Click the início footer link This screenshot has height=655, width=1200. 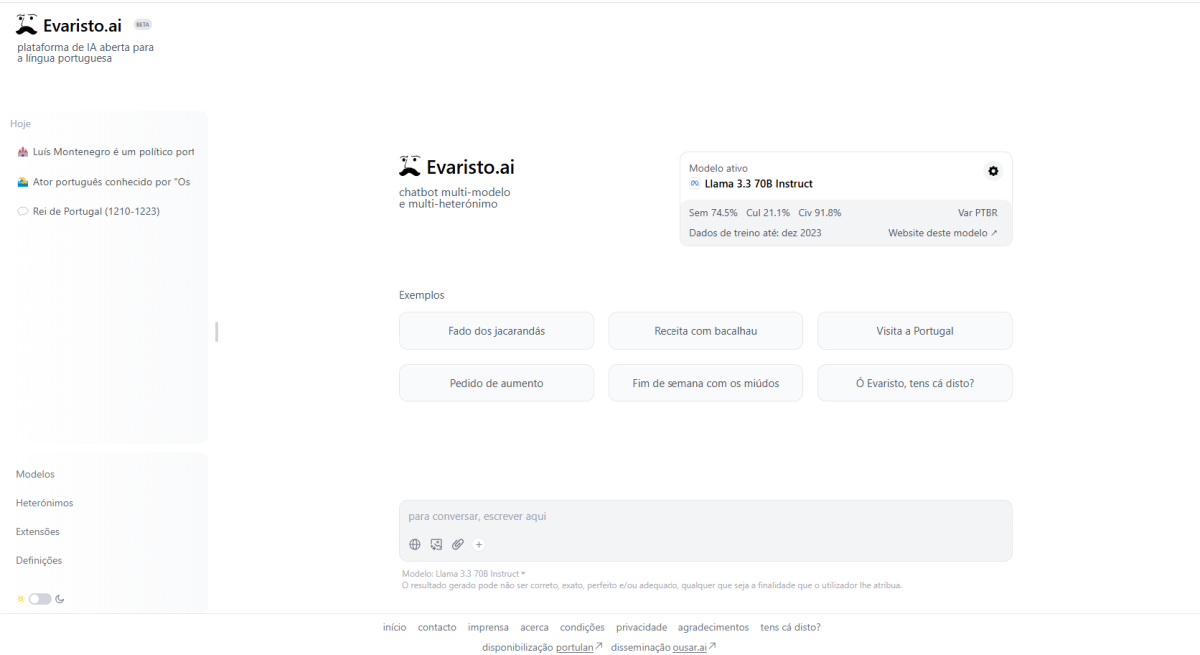coord(394,628)
